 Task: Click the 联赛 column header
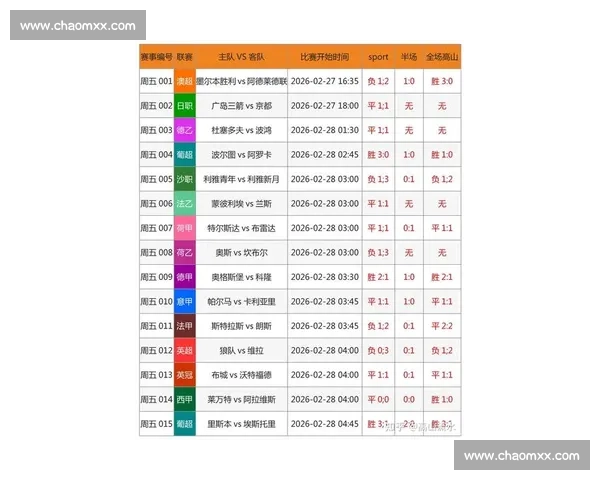click(184, 57)
